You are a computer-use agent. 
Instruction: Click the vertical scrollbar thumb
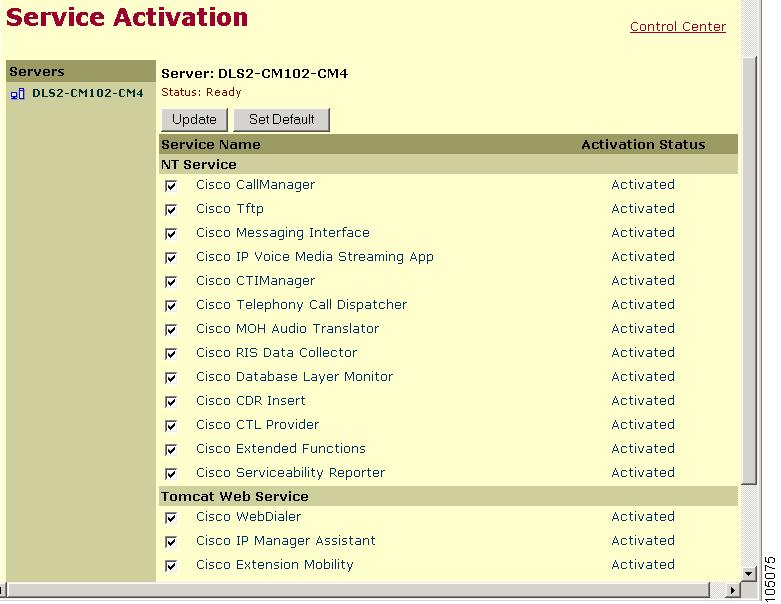click(x=748, y=270)
